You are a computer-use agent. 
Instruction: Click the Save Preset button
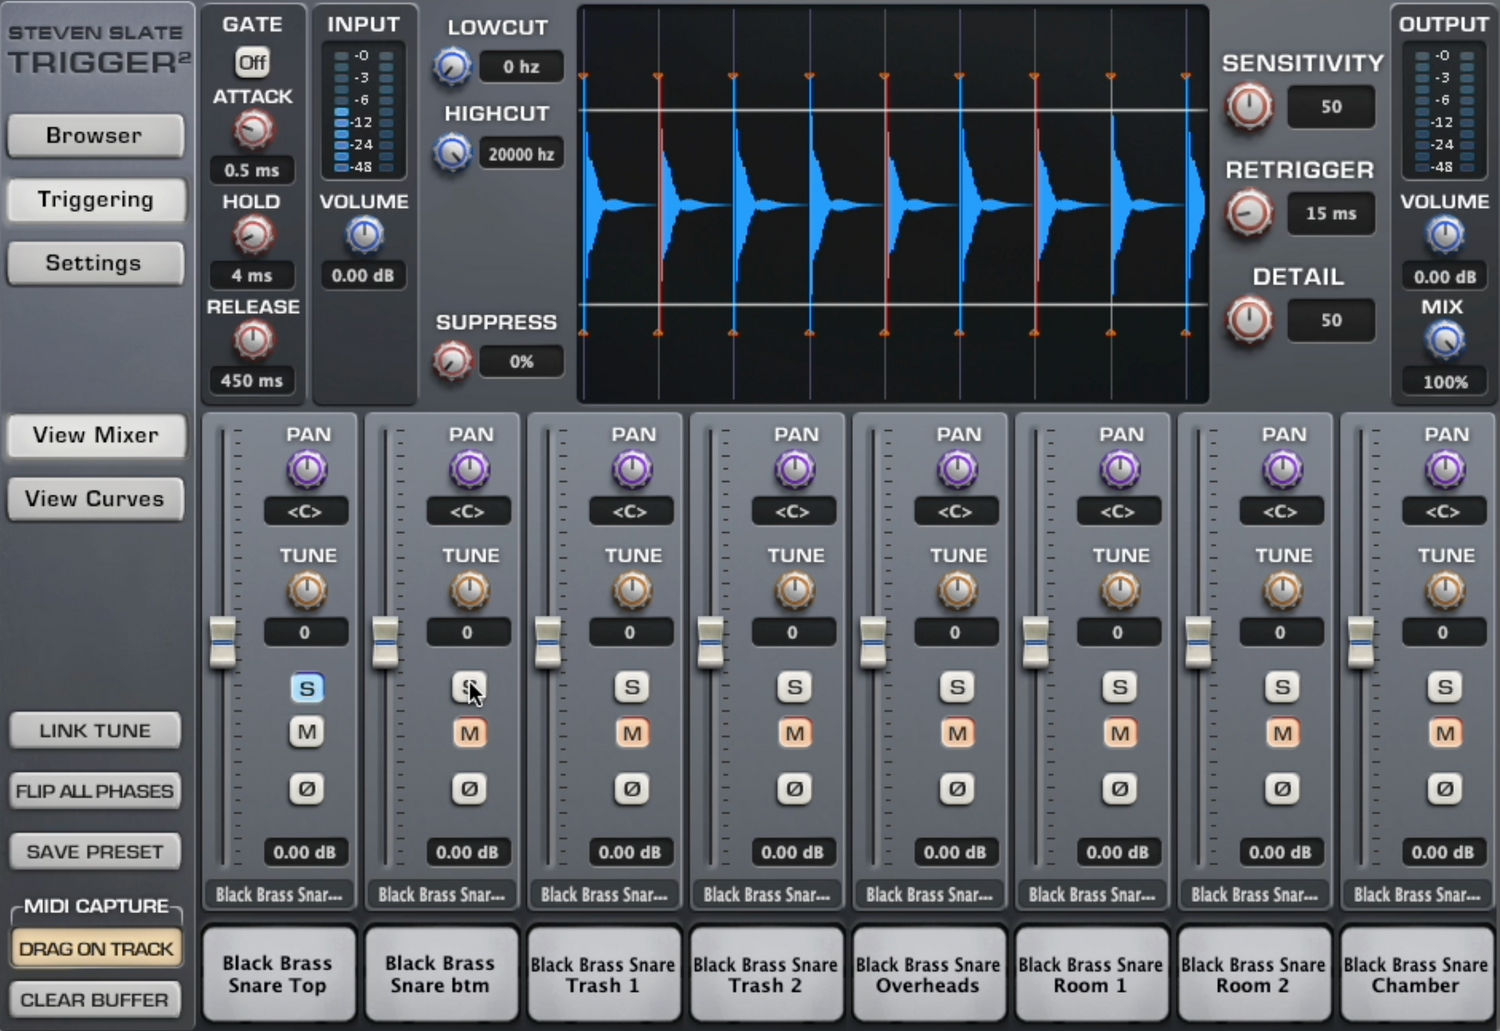click(x=95, y=852)
